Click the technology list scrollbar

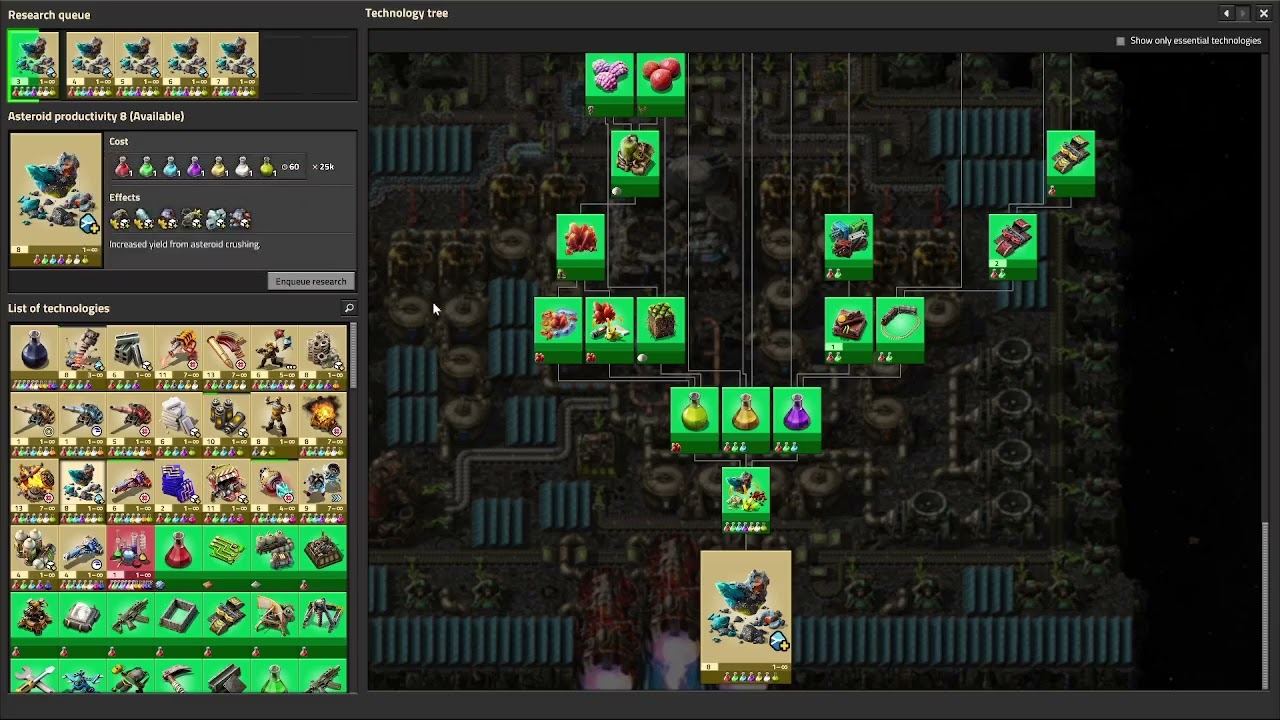point(353,355)
